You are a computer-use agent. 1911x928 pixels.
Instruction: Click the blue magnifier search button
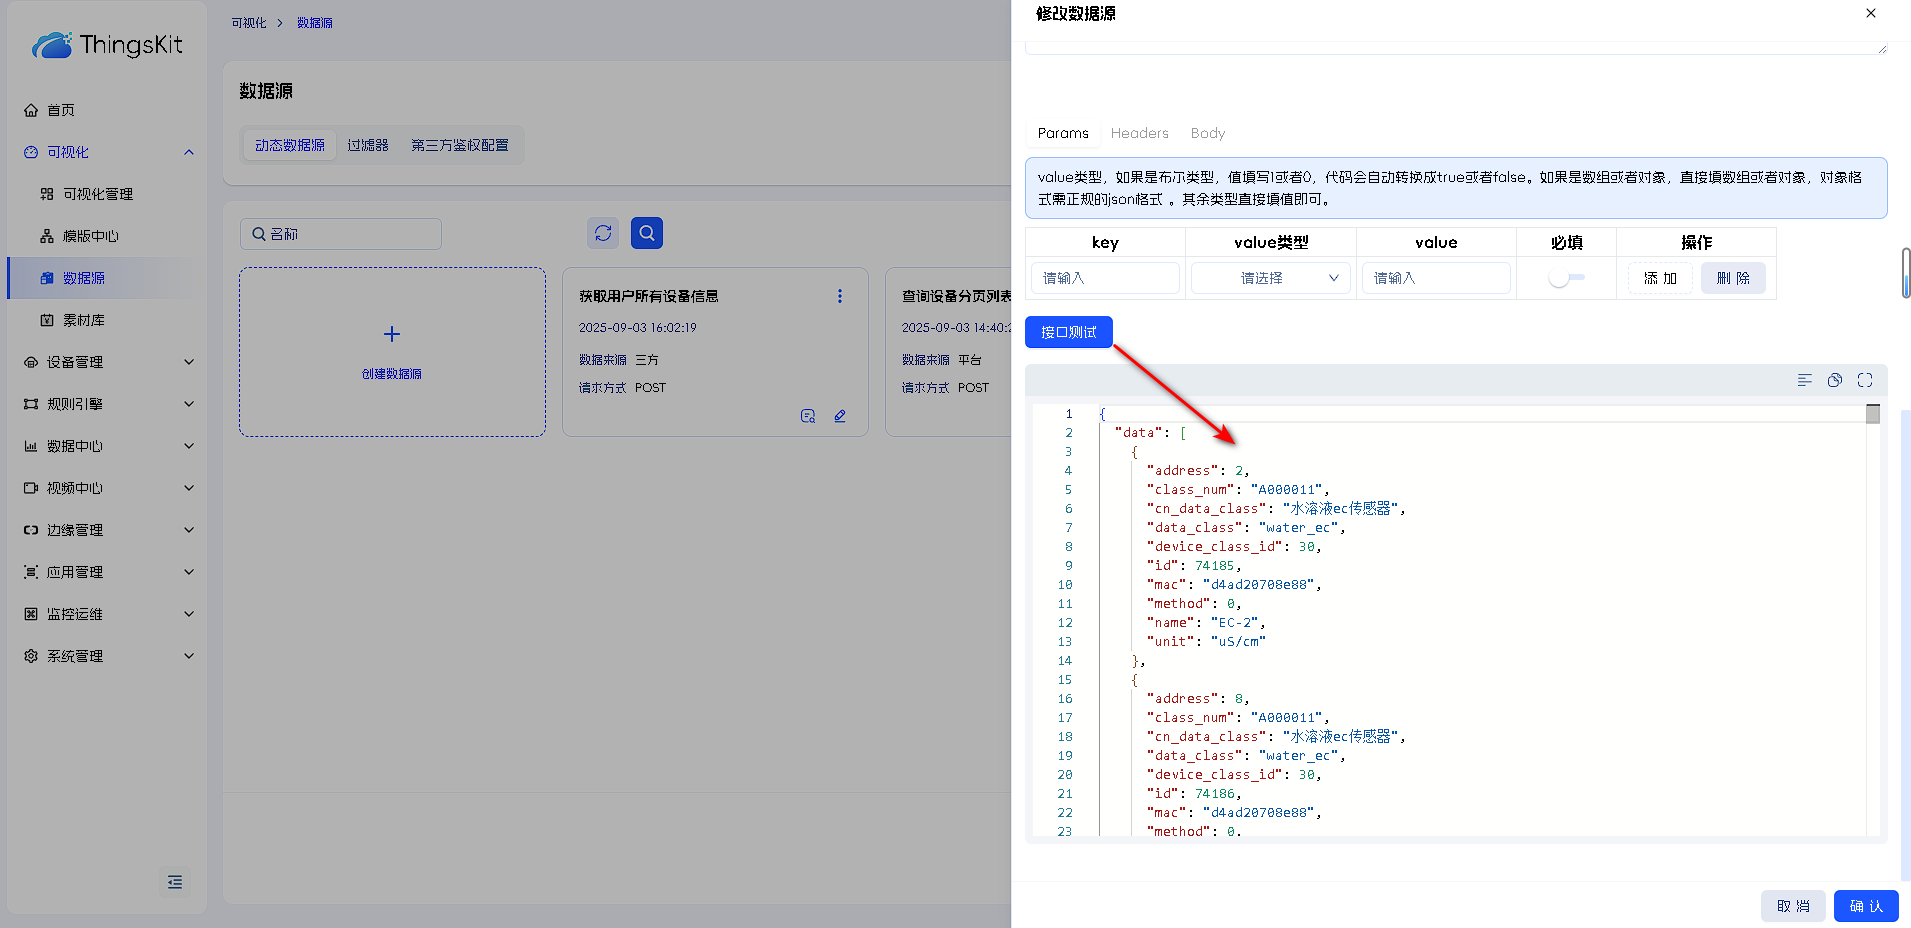point(647,233)
